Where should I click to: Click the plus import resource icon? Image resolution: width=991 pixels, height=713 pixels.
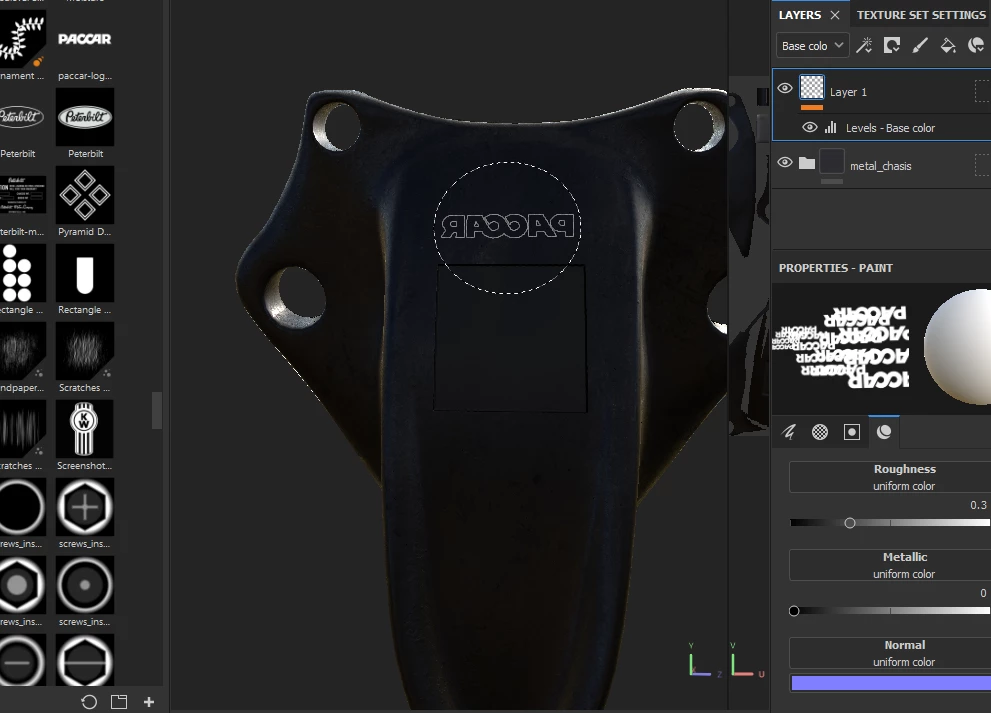point(149,702)
